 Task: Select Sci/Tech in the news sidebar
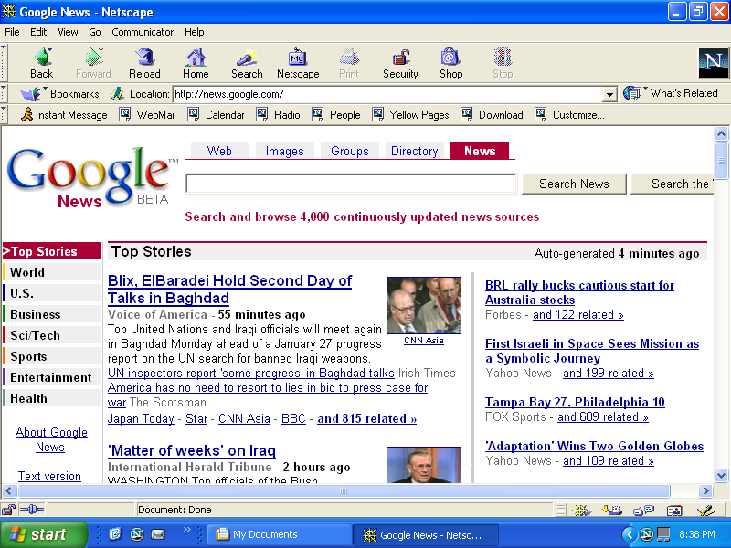35,336
